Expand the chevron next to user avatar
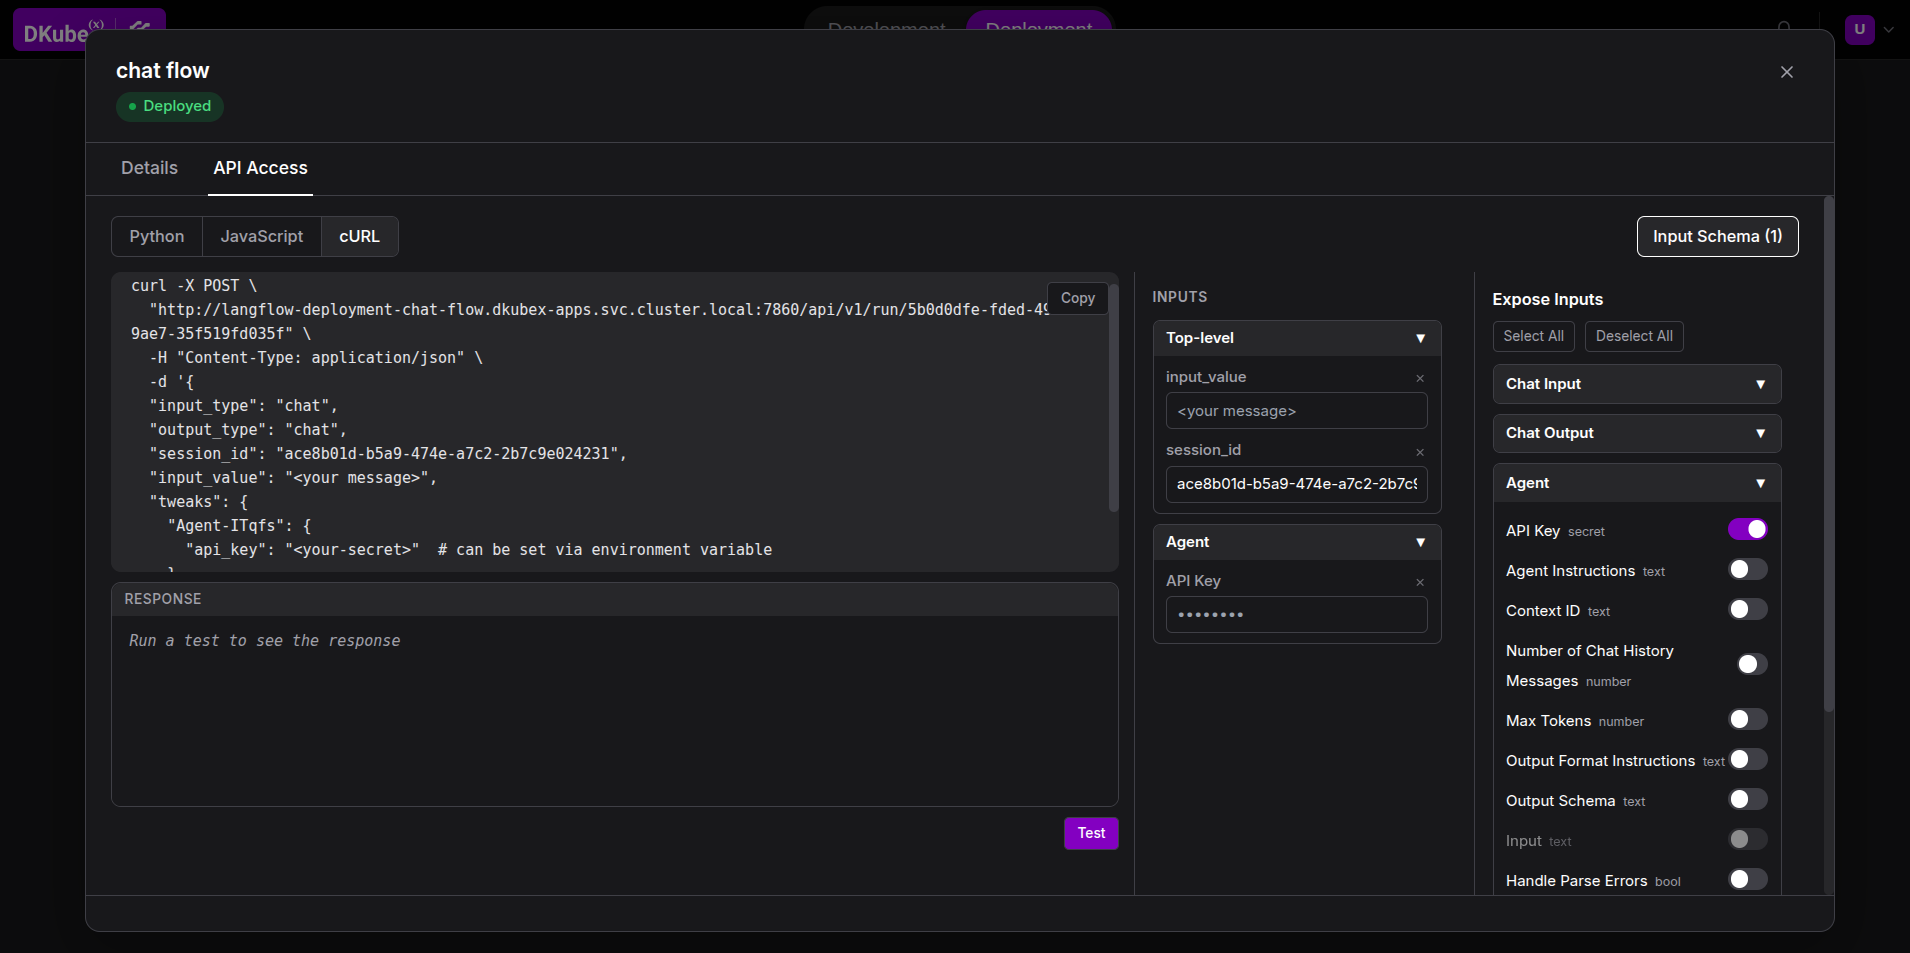 pyautogui.click(x=1889, y=30)
